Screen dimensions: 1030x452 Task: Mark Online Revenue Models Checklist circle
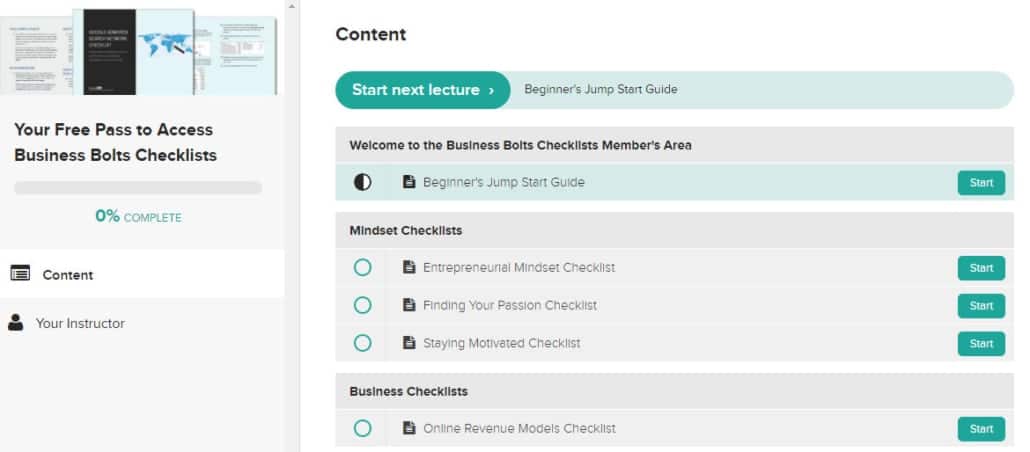tap(362, 428)
